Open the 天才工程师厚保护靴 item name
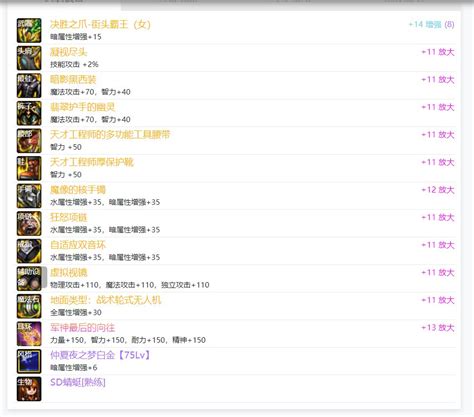Viewport: 474px width, 417px height. tap(92, 162)
